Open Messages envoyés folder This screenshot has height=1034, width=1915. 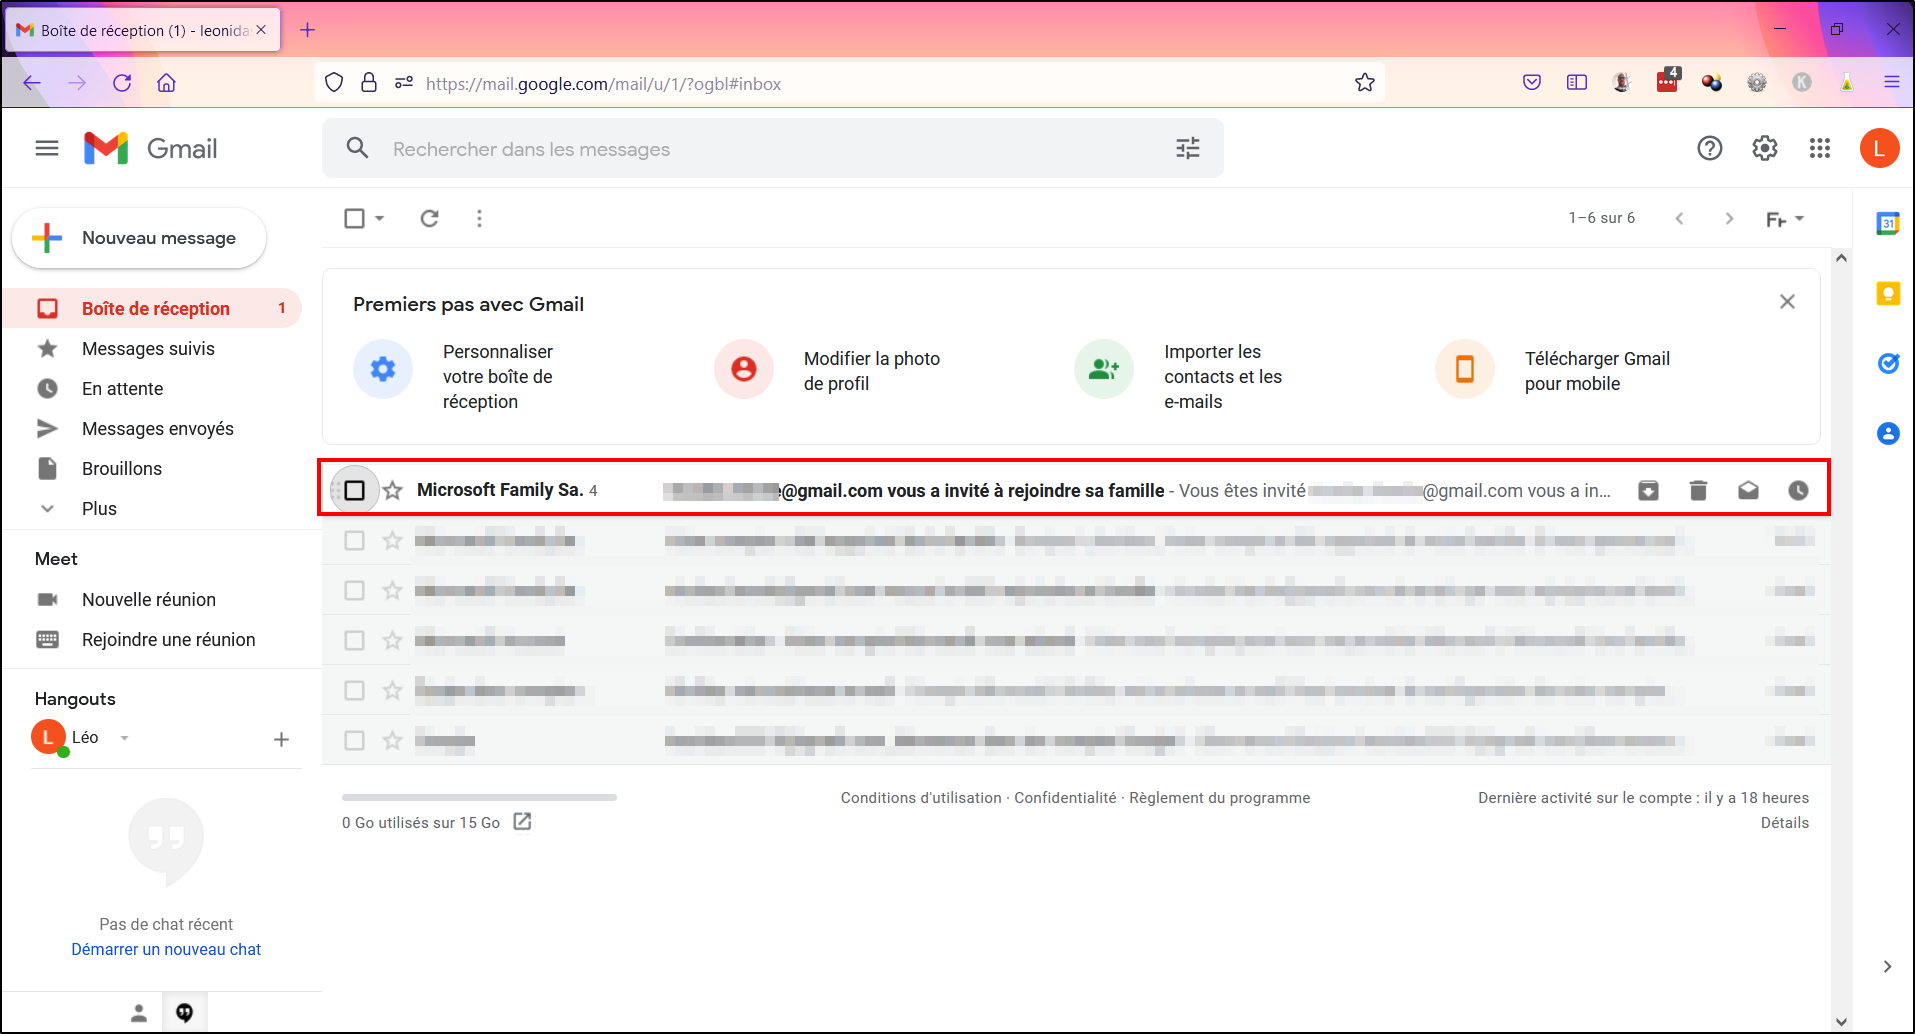[157, 428]
